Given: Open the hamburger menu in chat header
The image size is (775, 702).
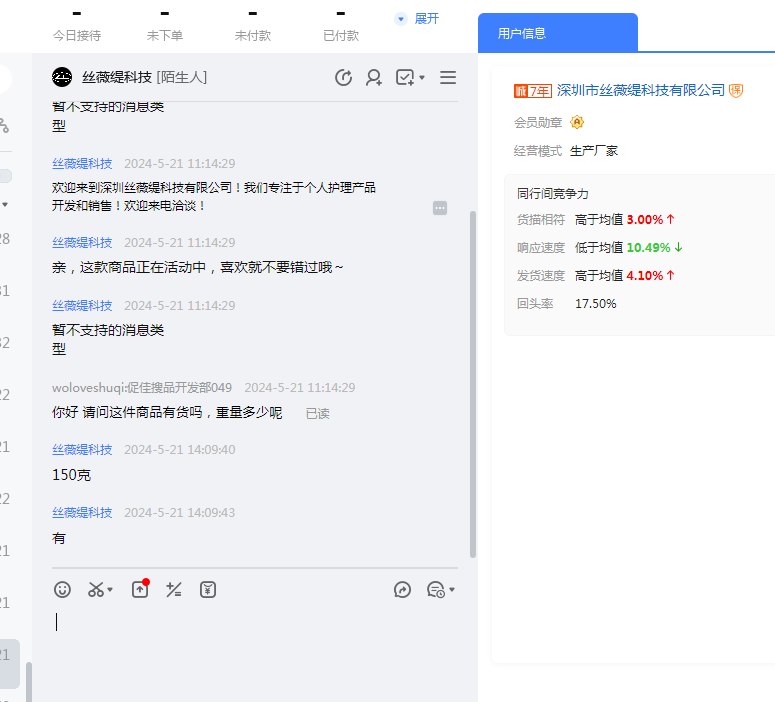Looking at the screenshot, I should [448, 78].
